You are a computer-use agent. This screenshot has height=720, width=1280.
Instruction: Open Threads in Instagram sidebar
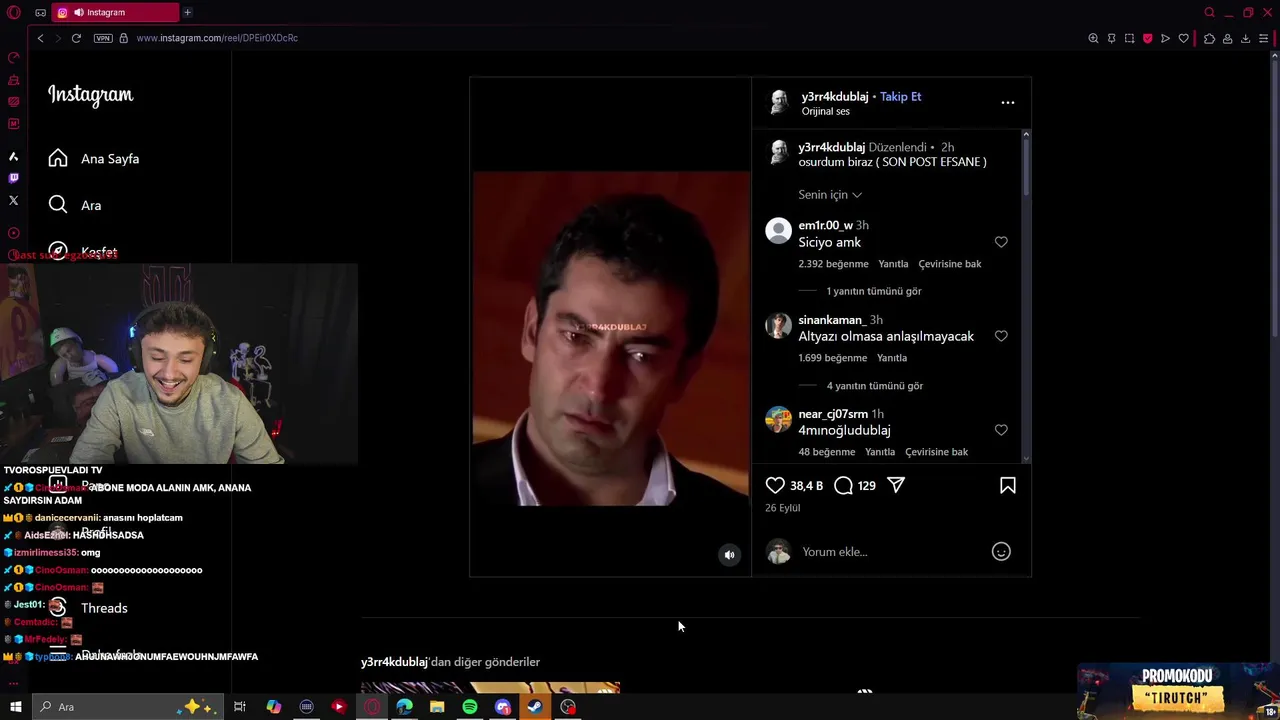88,608
